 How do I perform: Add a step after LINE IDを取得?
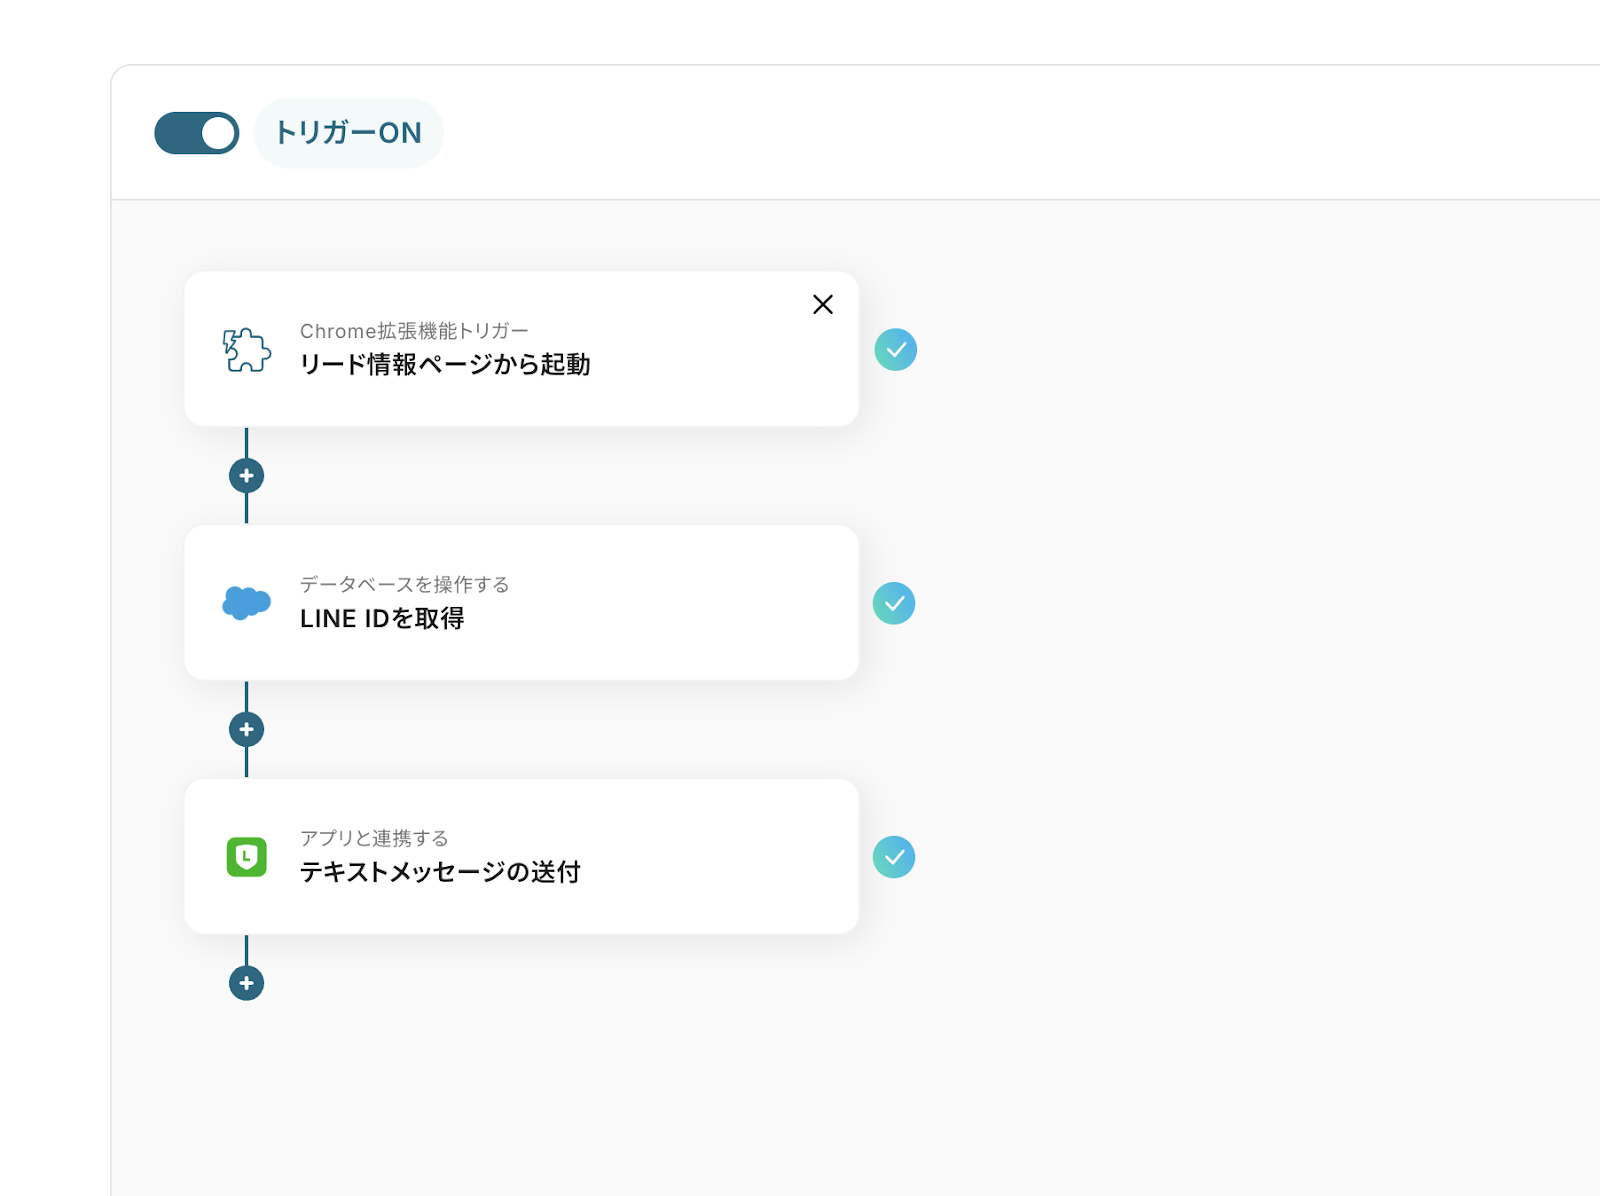[x=246, y=730]
